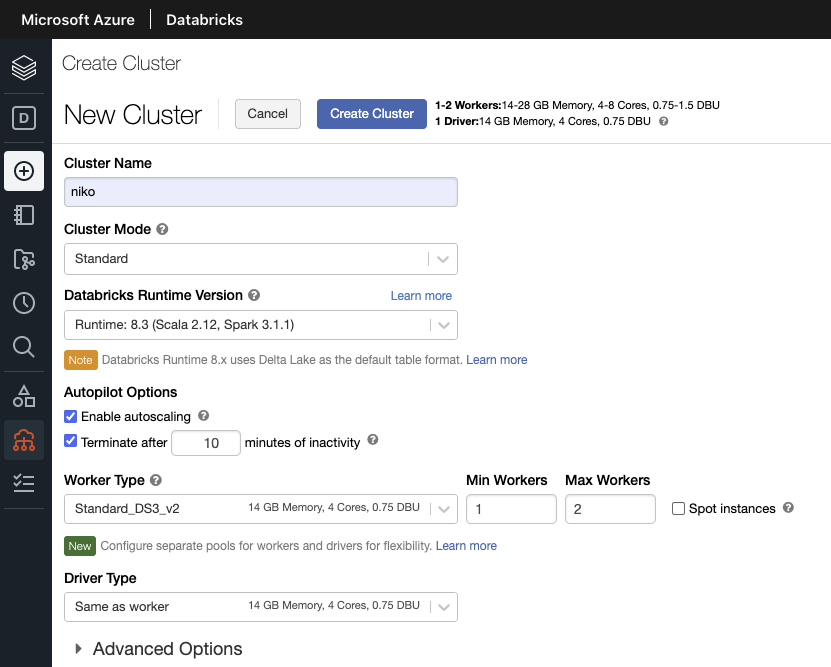Click the Create Cluster button
The height and width of the screenshot is (667, 831).
(x=372, y=114)
